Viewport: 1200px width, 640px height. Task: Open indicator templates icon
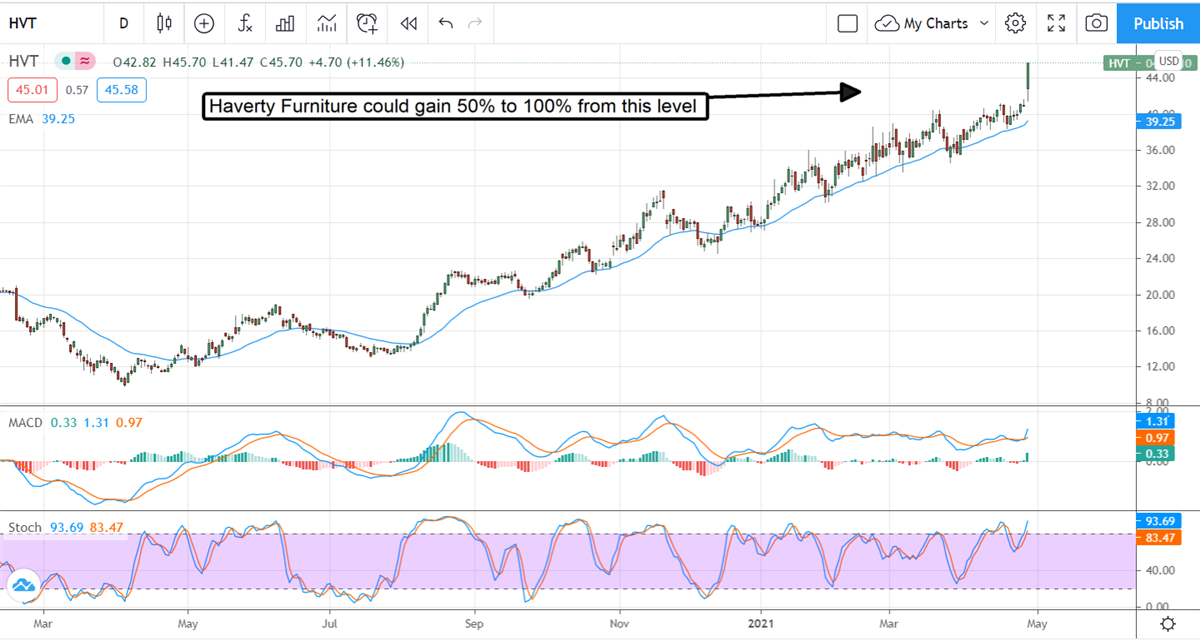pyautogui.click(x=326, y=23)
